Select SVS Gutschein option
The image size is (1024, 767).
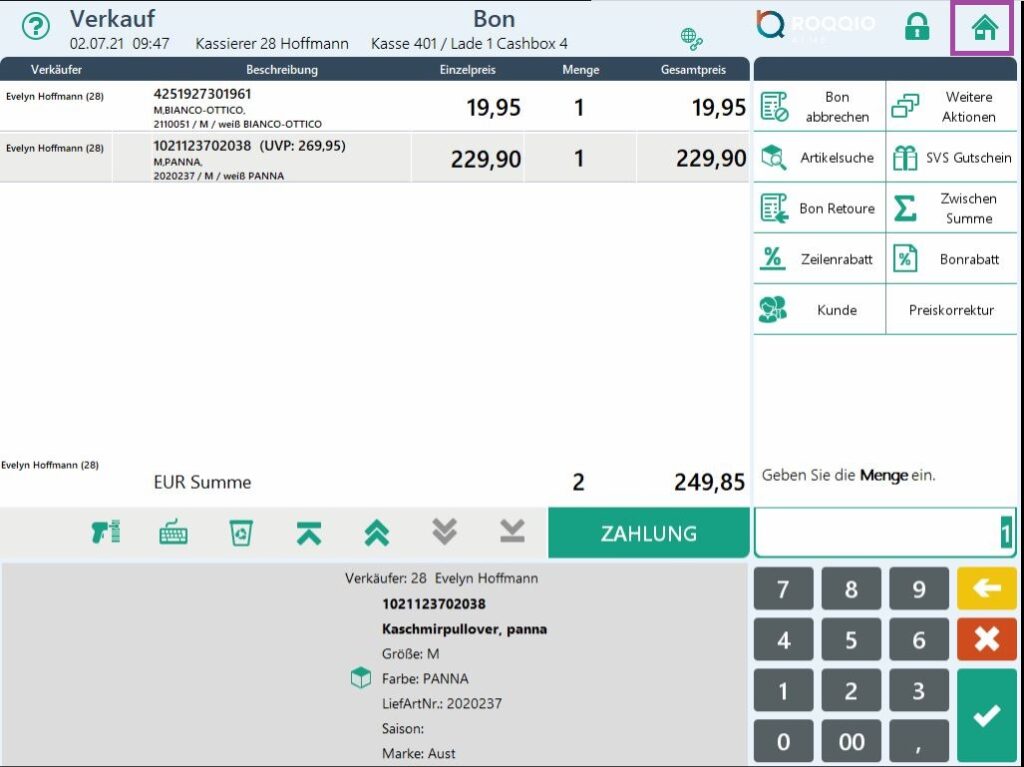952,157
